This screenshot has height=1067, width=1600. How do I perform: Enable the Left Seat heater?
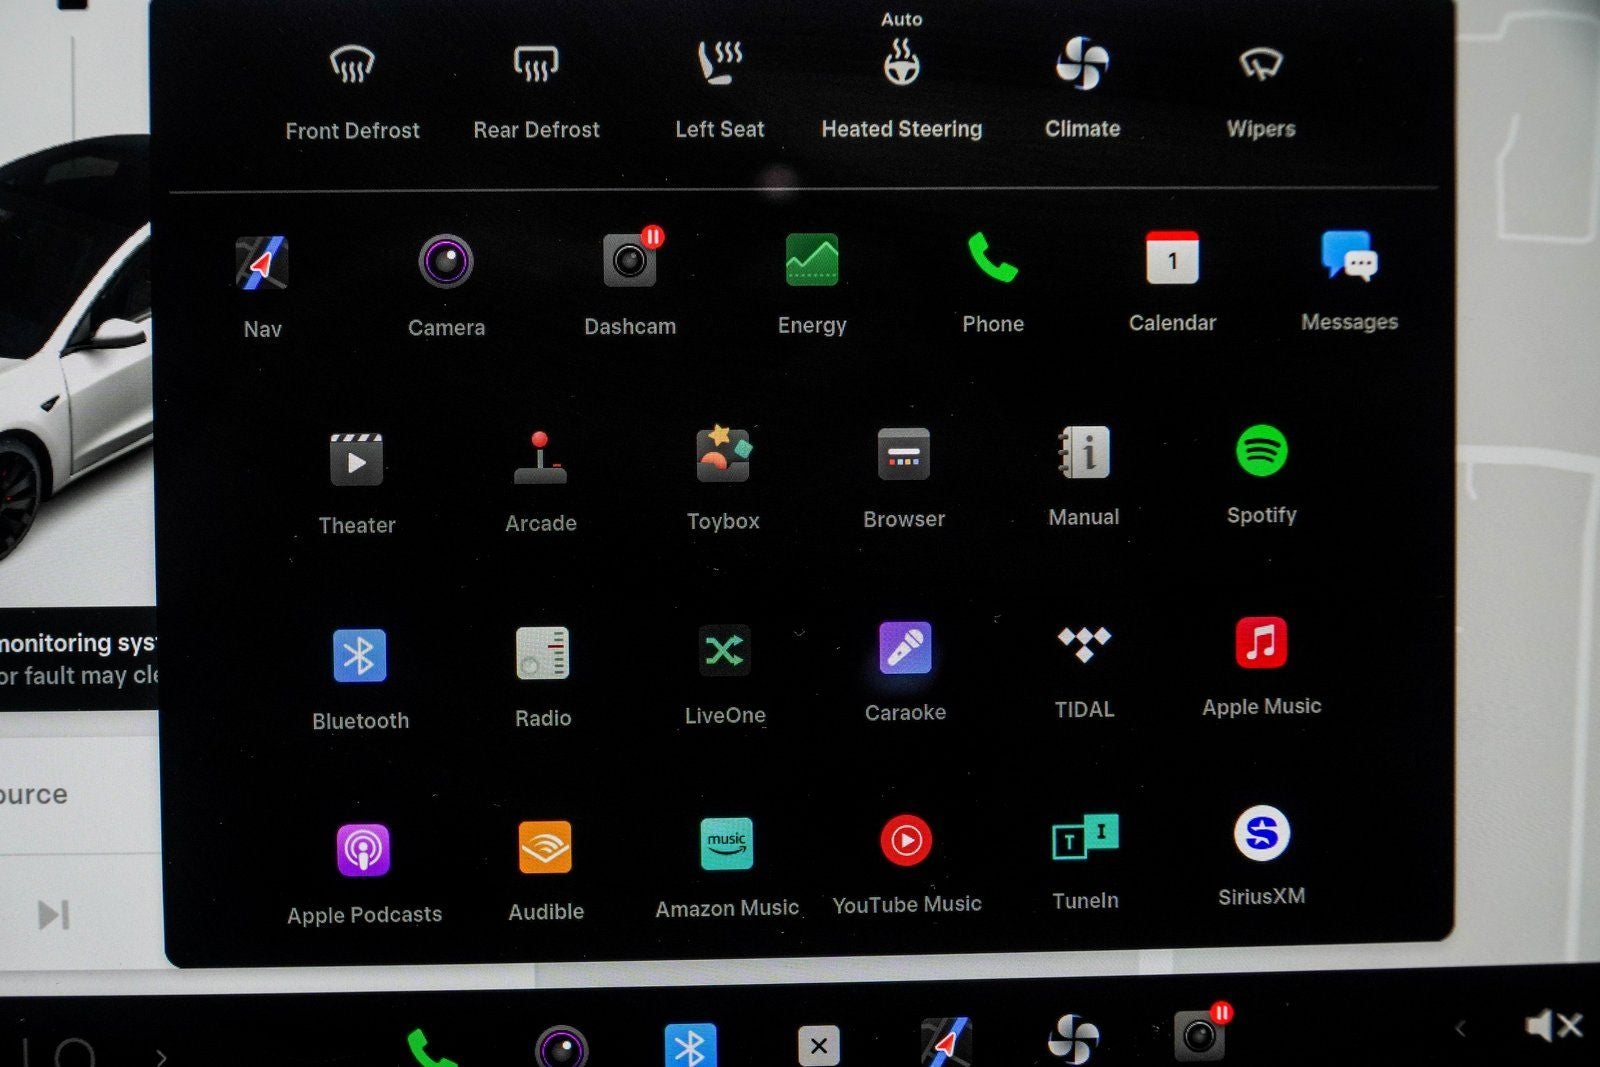pos(719,64)
